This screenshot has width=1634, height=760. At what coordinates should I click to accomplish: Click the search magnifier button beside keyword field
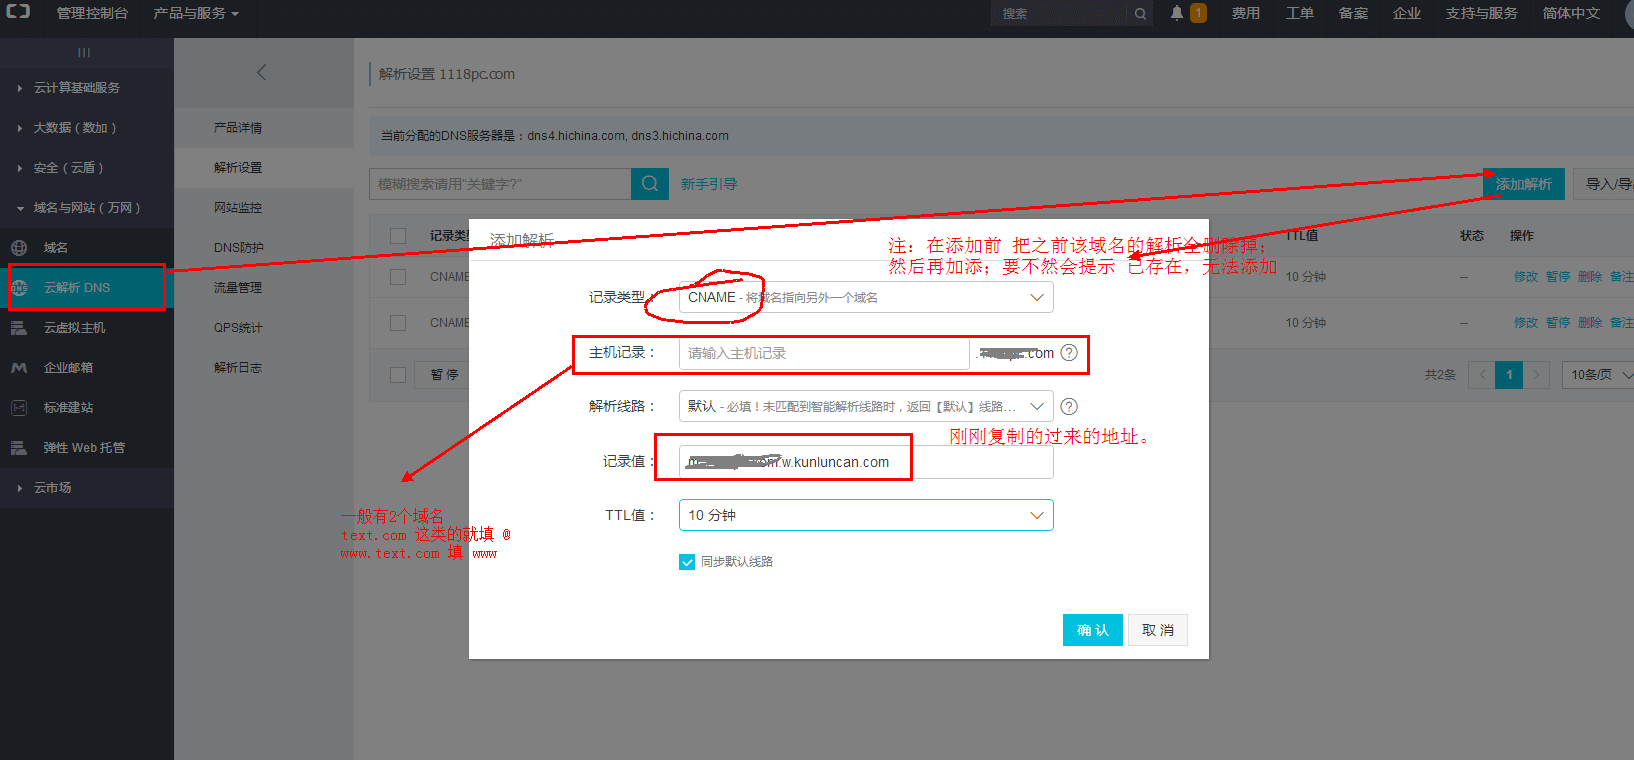[650, 184]
